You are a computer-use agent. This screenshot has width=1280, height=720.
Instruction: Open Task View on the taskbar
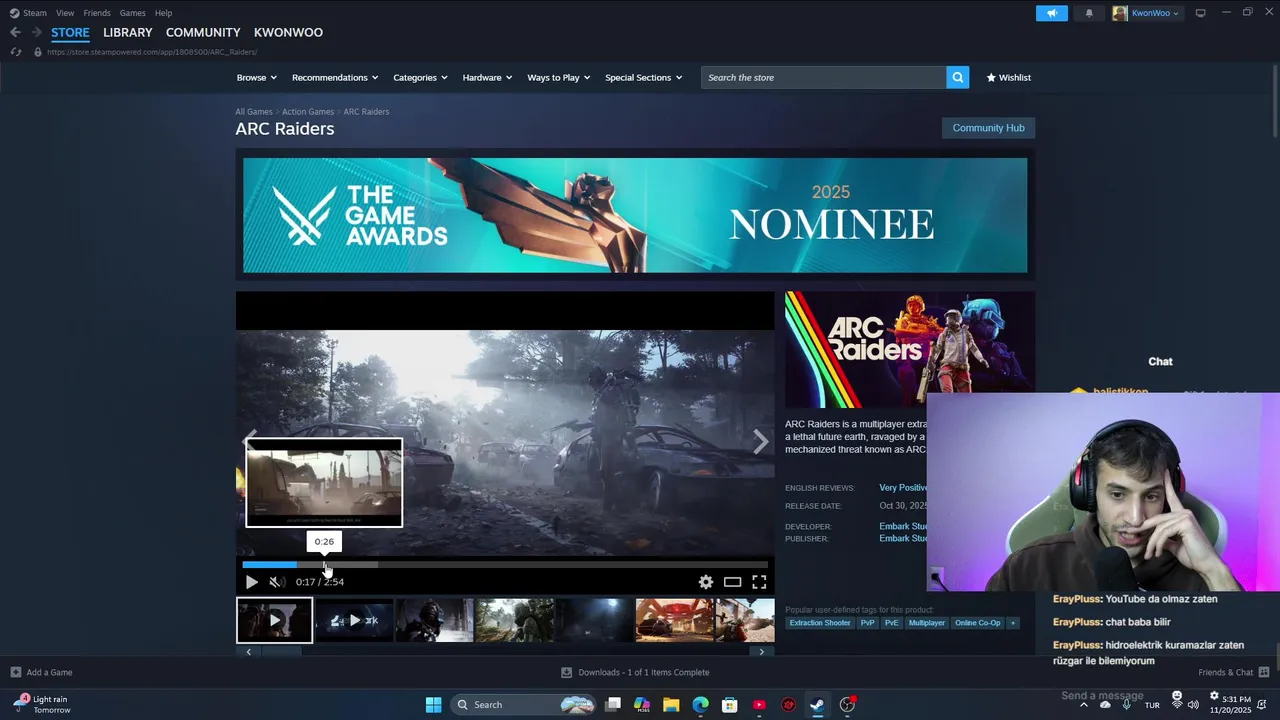click(x=613, y=705)
